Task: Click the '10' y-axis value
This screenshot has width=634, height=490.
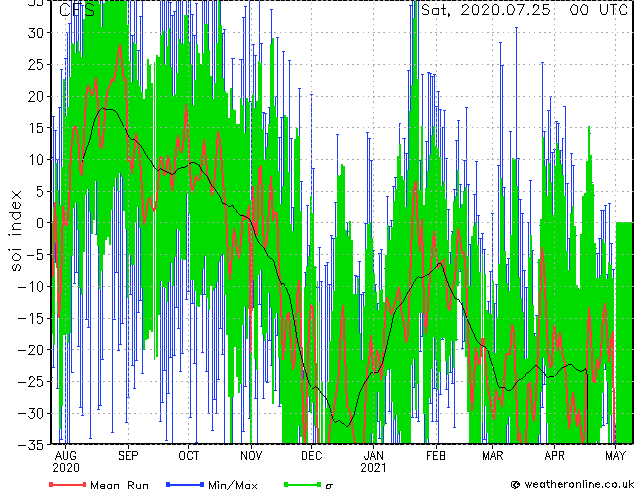Action: pos(36,159)
